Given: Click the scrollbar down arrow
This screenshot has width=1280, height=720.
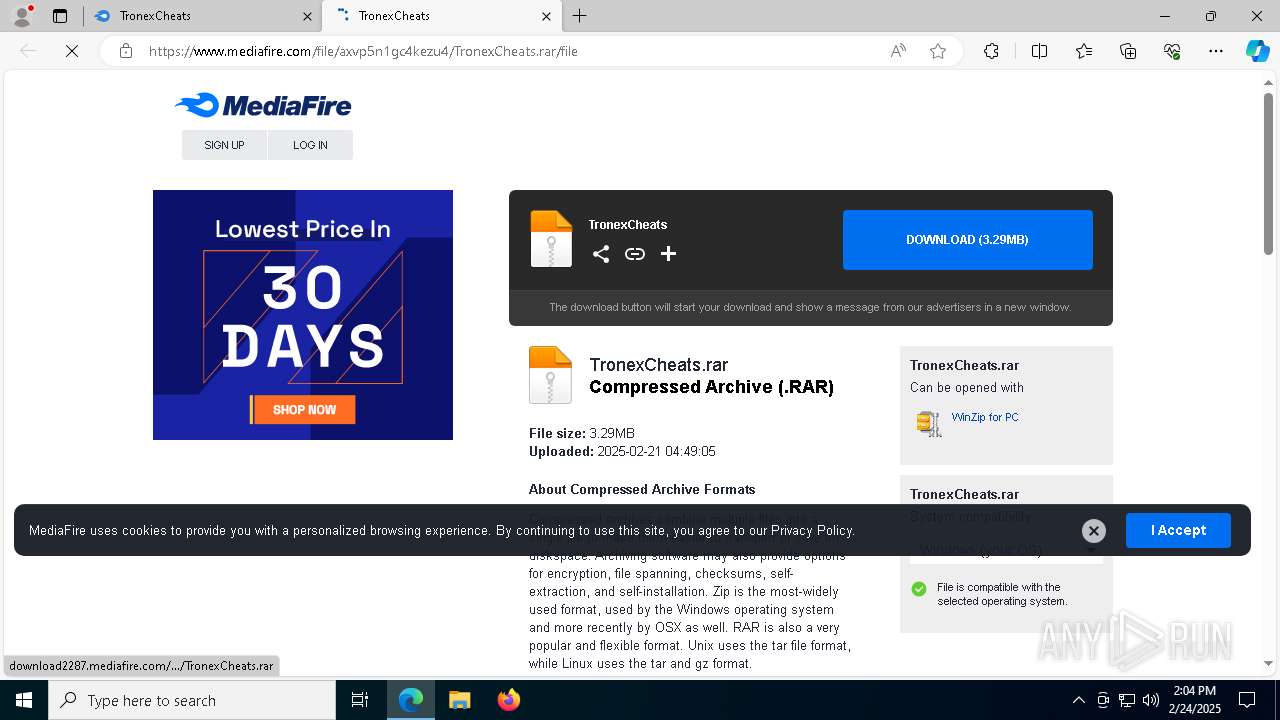Looking at the screenshot, I should 1268,663.
